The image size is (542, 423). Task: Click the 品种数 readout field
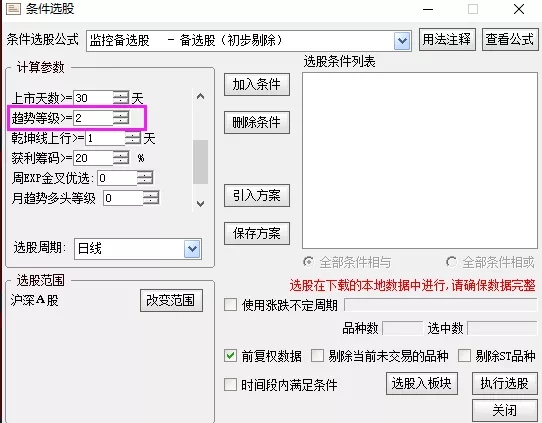403,328
